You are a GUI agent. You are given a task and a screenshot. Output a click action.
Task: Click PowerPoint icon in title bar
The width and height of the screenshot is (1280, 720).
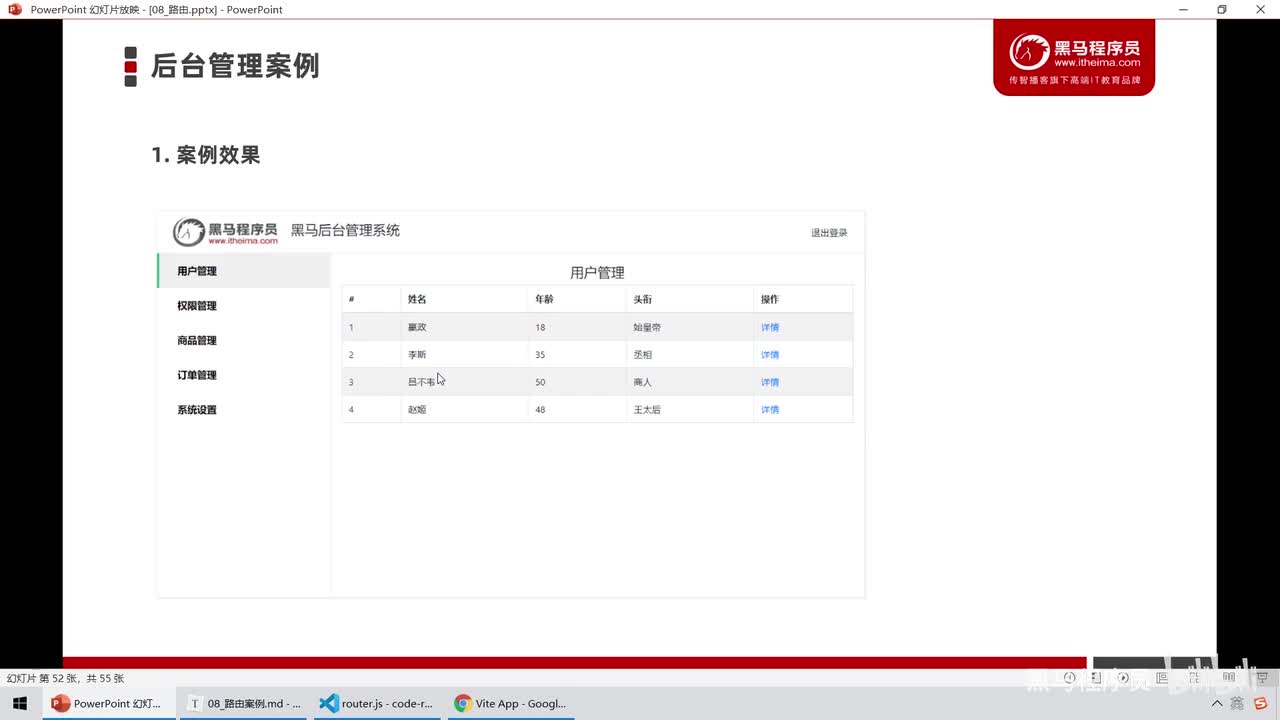[14, 9]
